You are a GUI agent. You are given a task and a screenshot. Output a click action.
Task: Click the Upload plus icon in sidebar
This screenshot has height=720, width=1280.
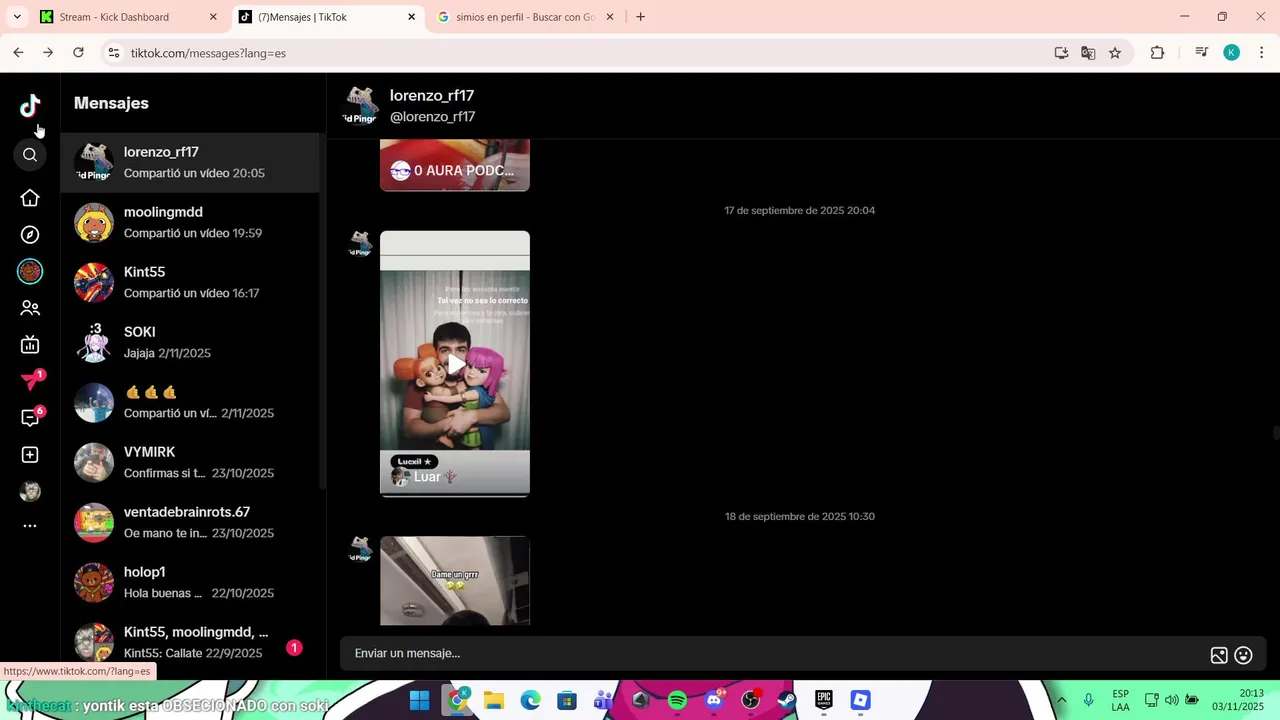[x=30, y=455]
